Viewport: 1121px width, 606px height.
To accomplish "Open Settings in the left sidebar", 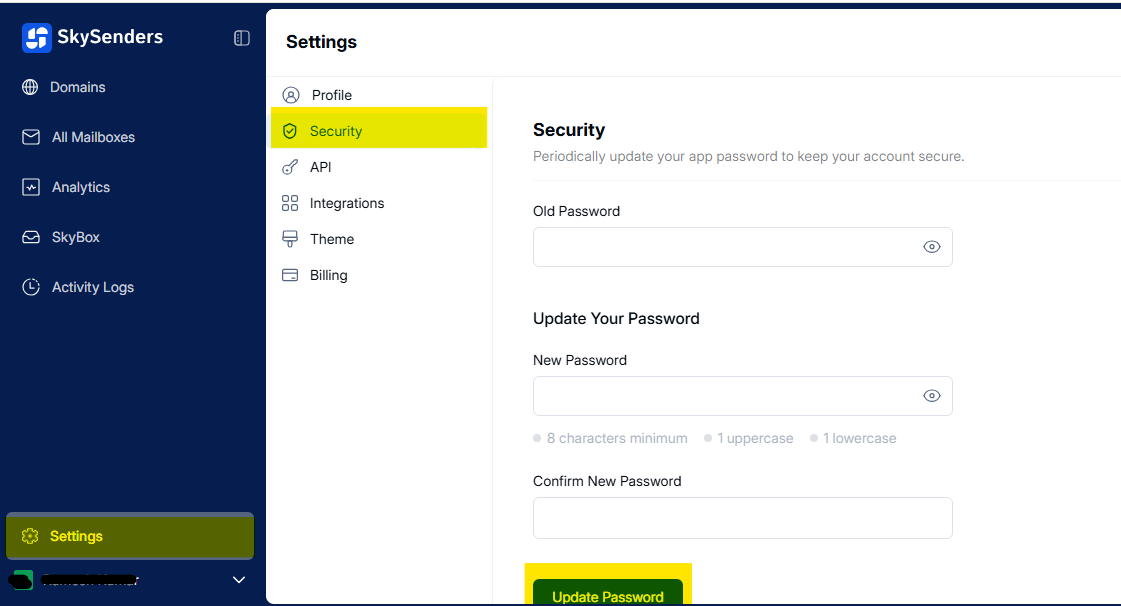I will pos(77,536).
